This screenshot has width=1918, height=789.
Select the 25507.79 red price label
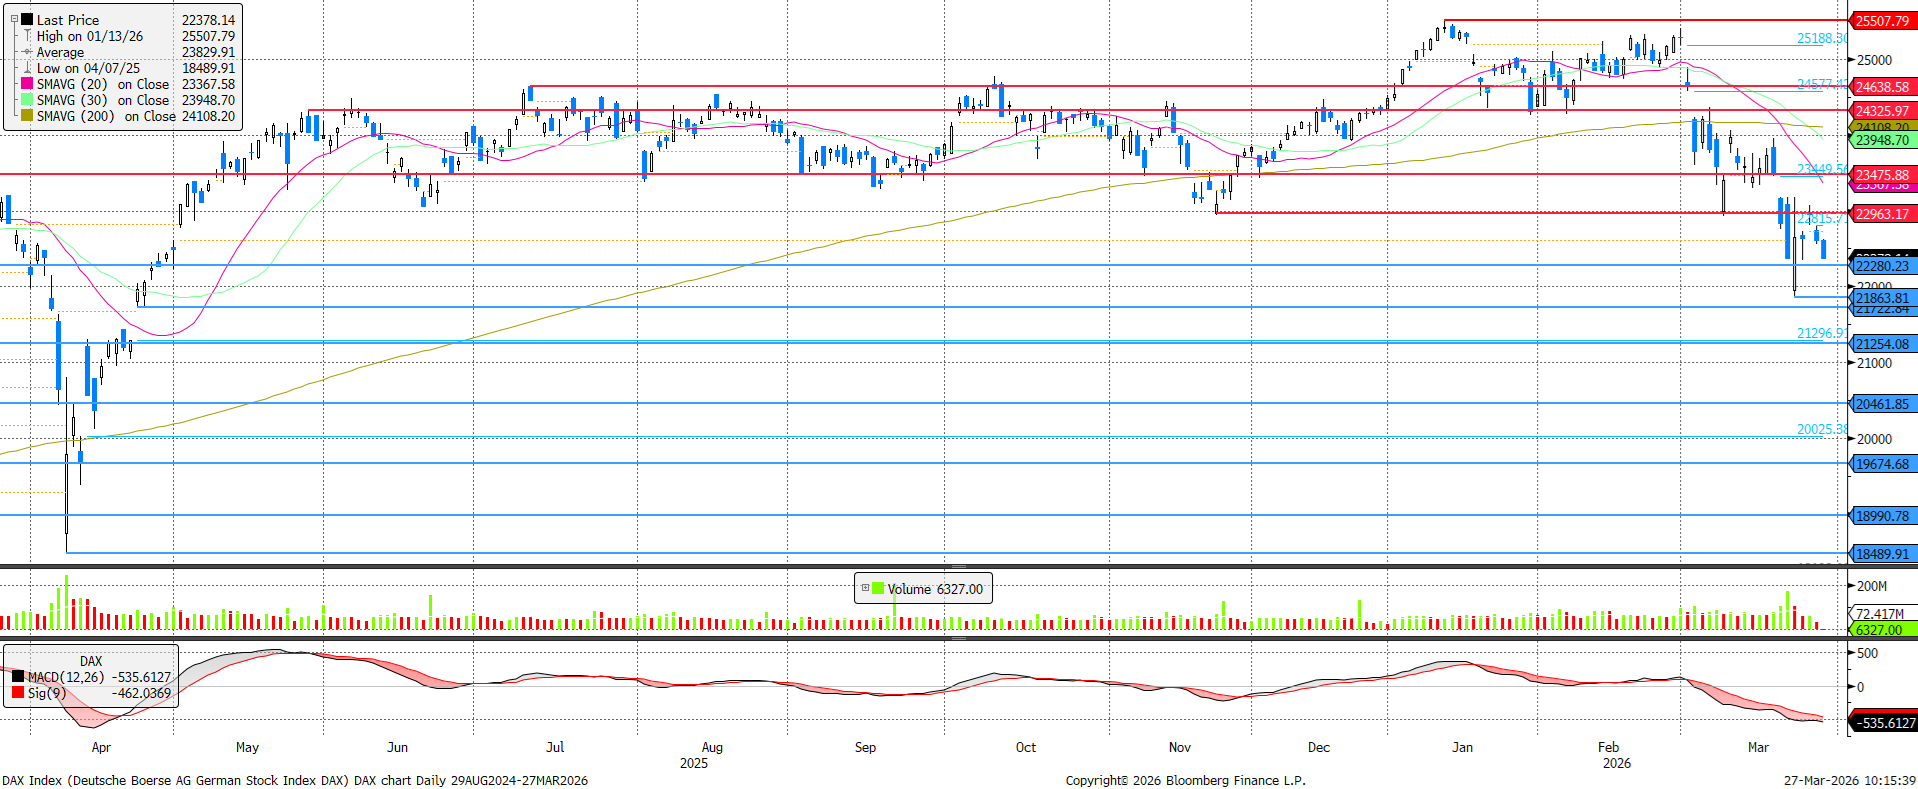pos(1882,21)
